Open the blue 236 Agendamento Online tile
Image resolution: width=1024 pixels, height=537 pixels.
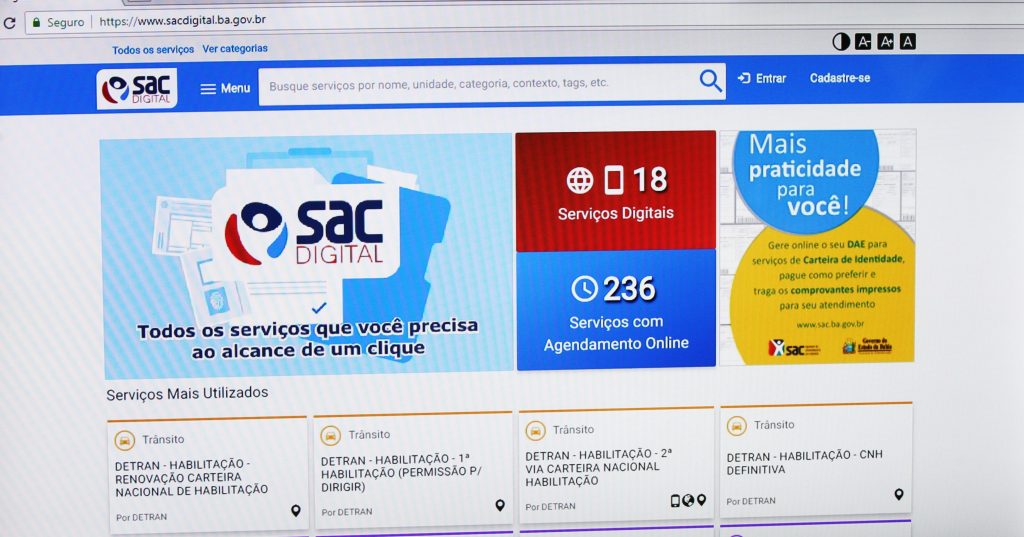(615, 309)
